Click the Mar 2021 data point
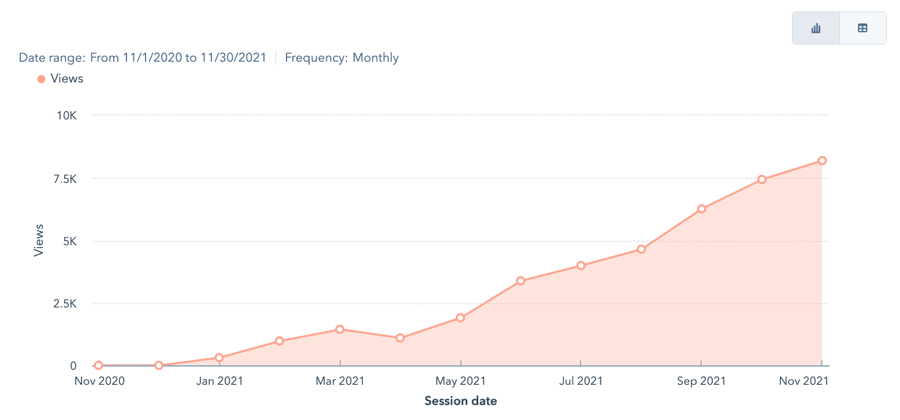 point(340,329)
